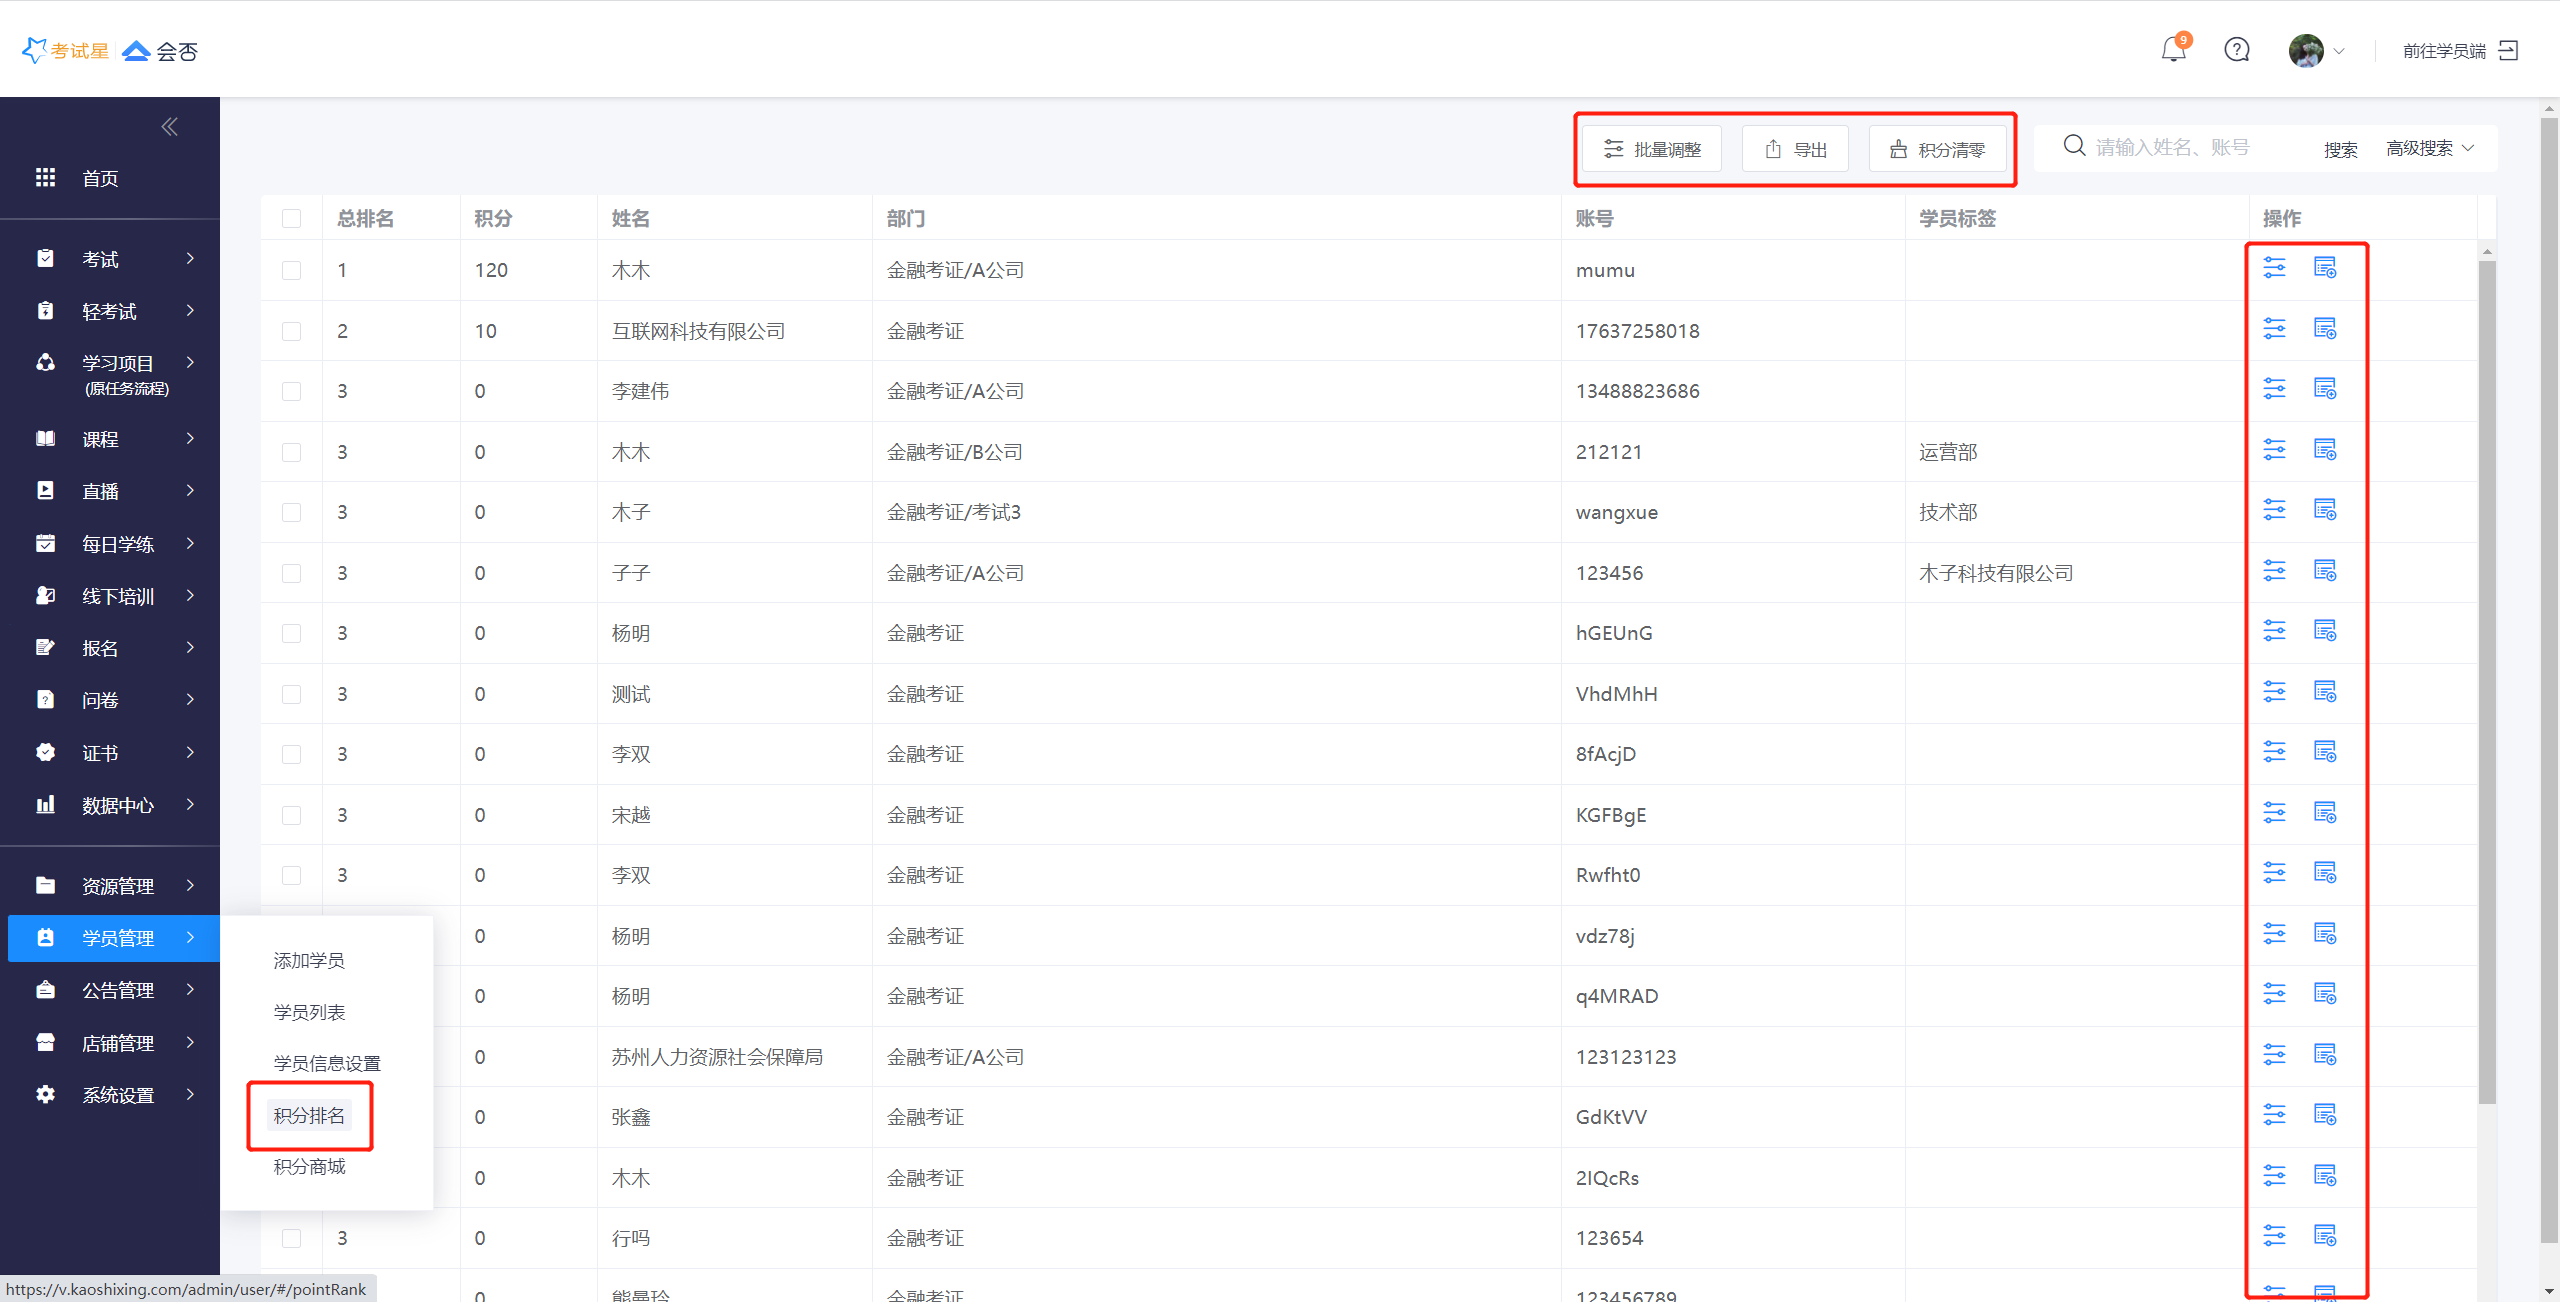Viewport: 2560px width, 1302px height.
Task: Check the checkbox for rank 1 row
Action: click(x=291, y=270)
